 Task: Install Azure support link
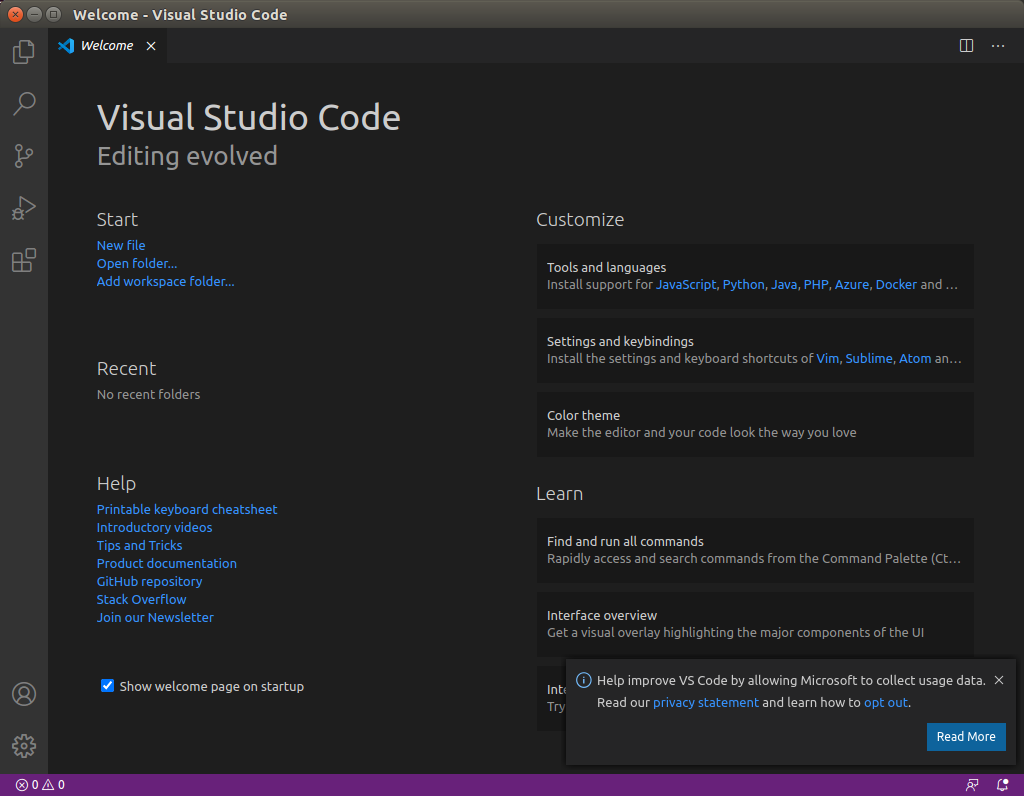tap(852, 285)
